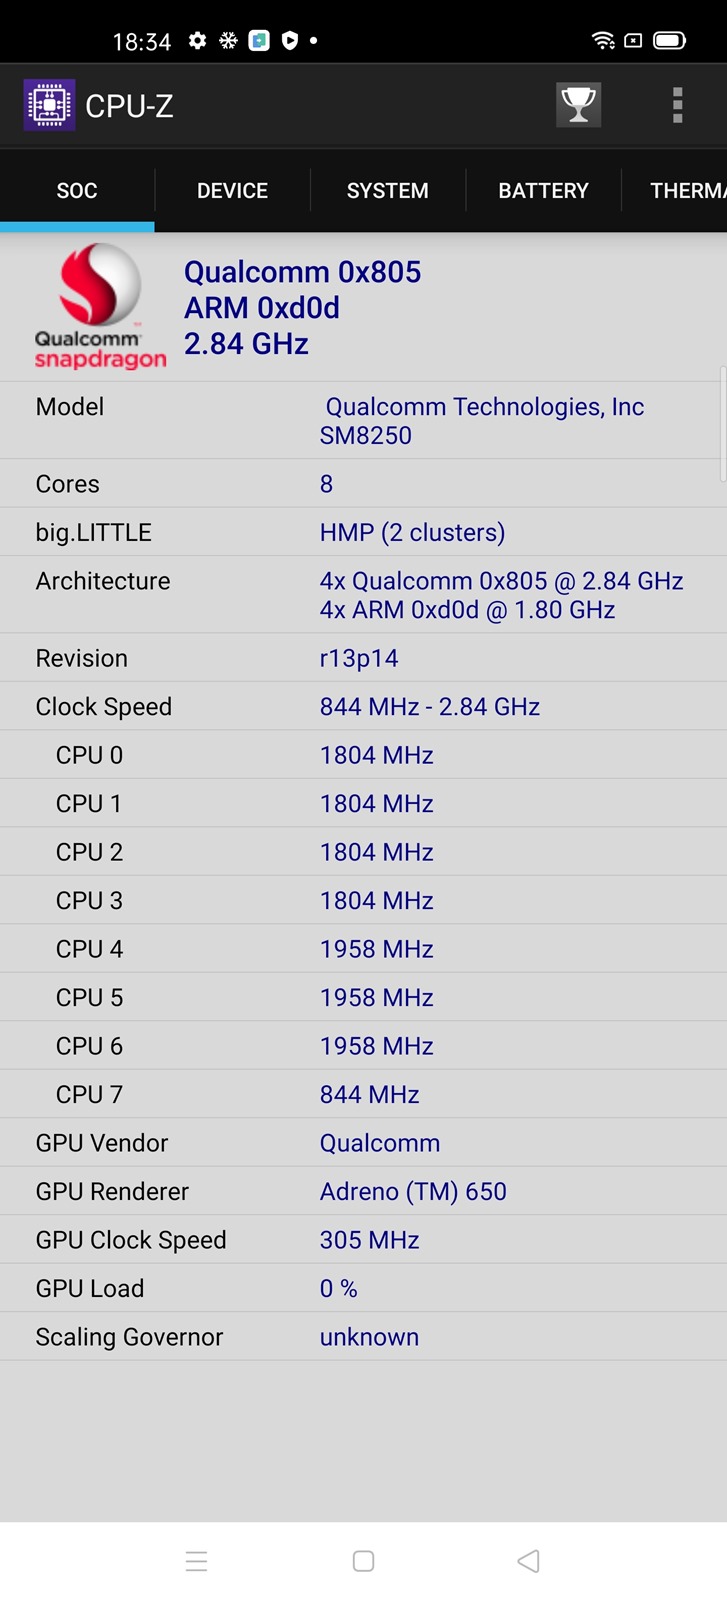The height and width of the screenshot is (1600, 727).
Task: Tap the battery indicator in status bar
Action: coord(669,41)
